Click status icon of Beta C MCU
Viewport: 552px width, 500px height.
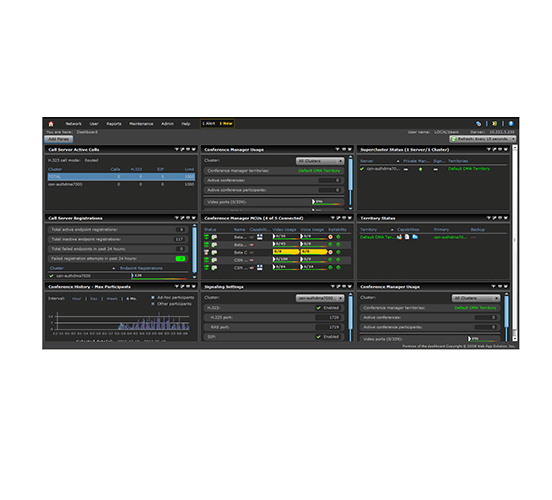[207, 252]
